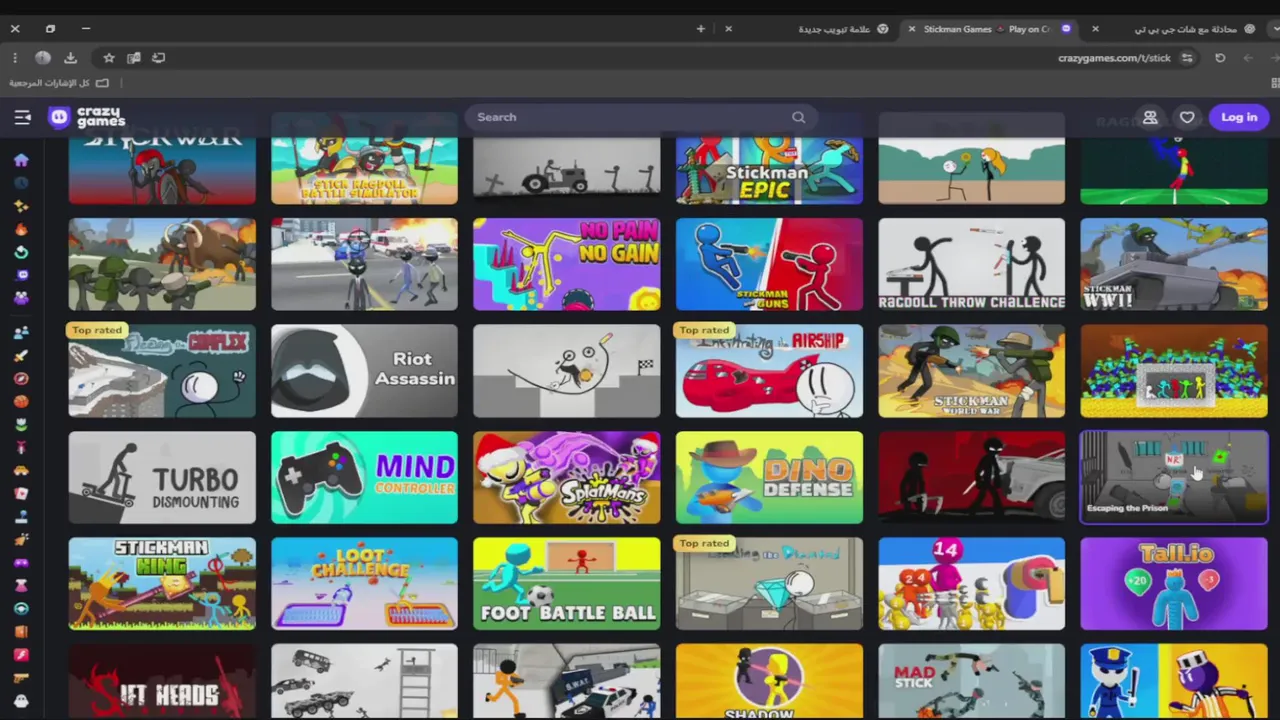This screenshot has width=1280, height=720.
Task: Open the SplatMans game thumbnail
Action: tap(567, 478)
